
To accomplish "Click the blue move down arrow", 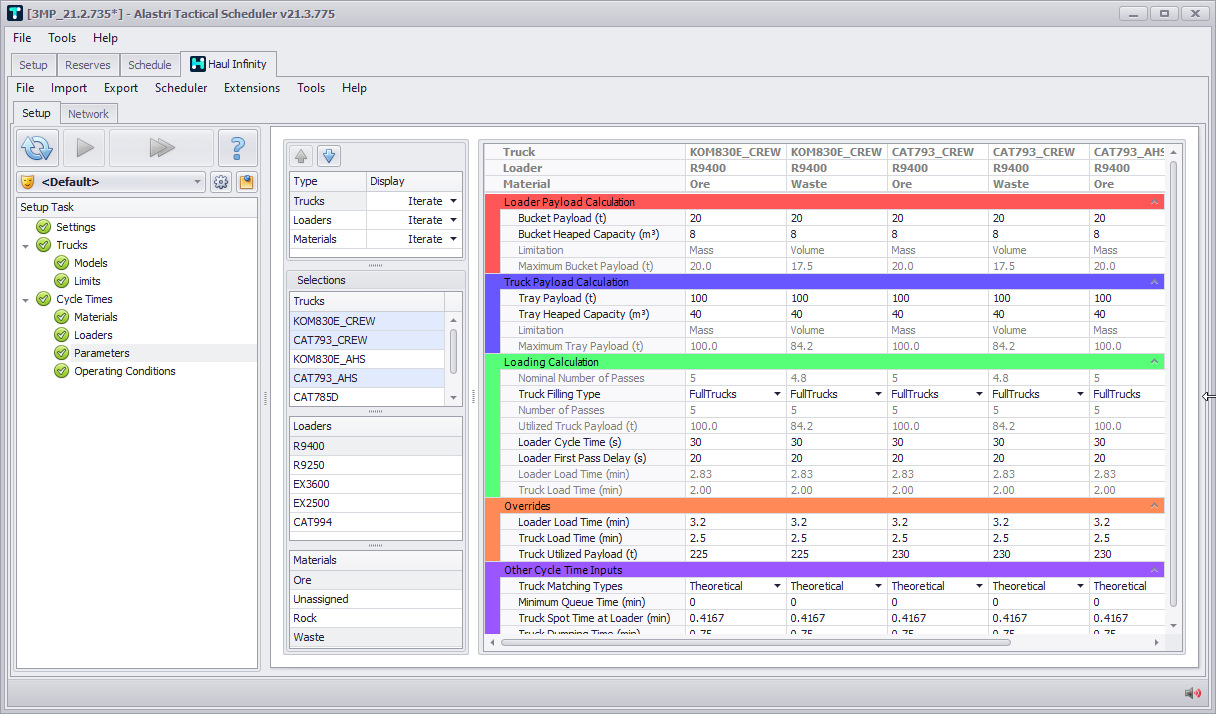I will pyautogui.click(x=329, y=156).
